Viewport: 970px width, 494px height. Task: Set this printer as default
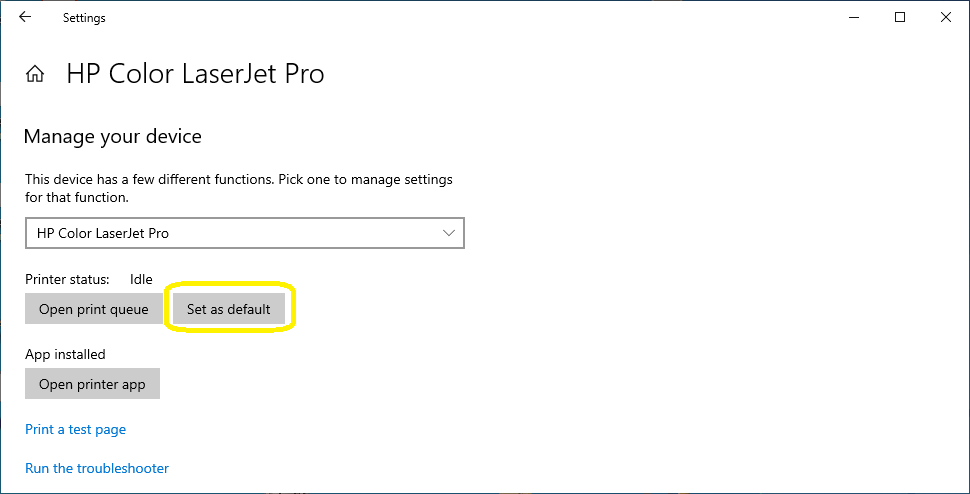[229, 309]
